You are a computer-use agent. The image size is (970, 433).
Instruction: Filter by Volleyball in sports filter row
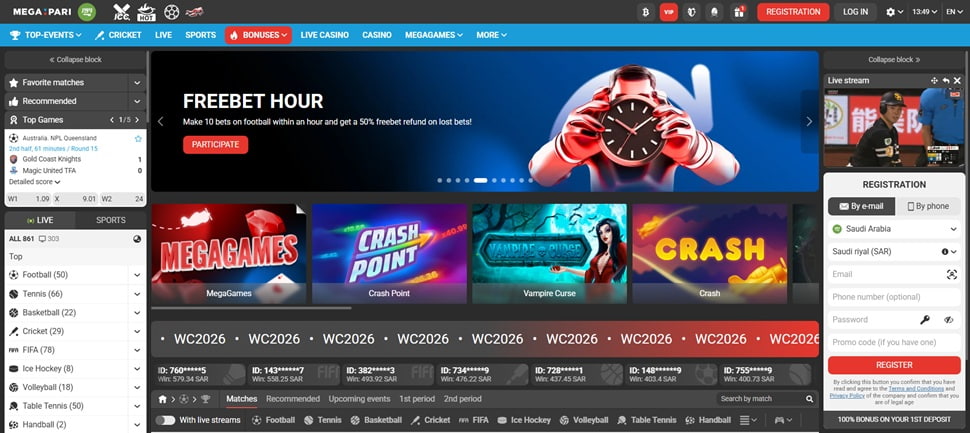coord(586,420)
